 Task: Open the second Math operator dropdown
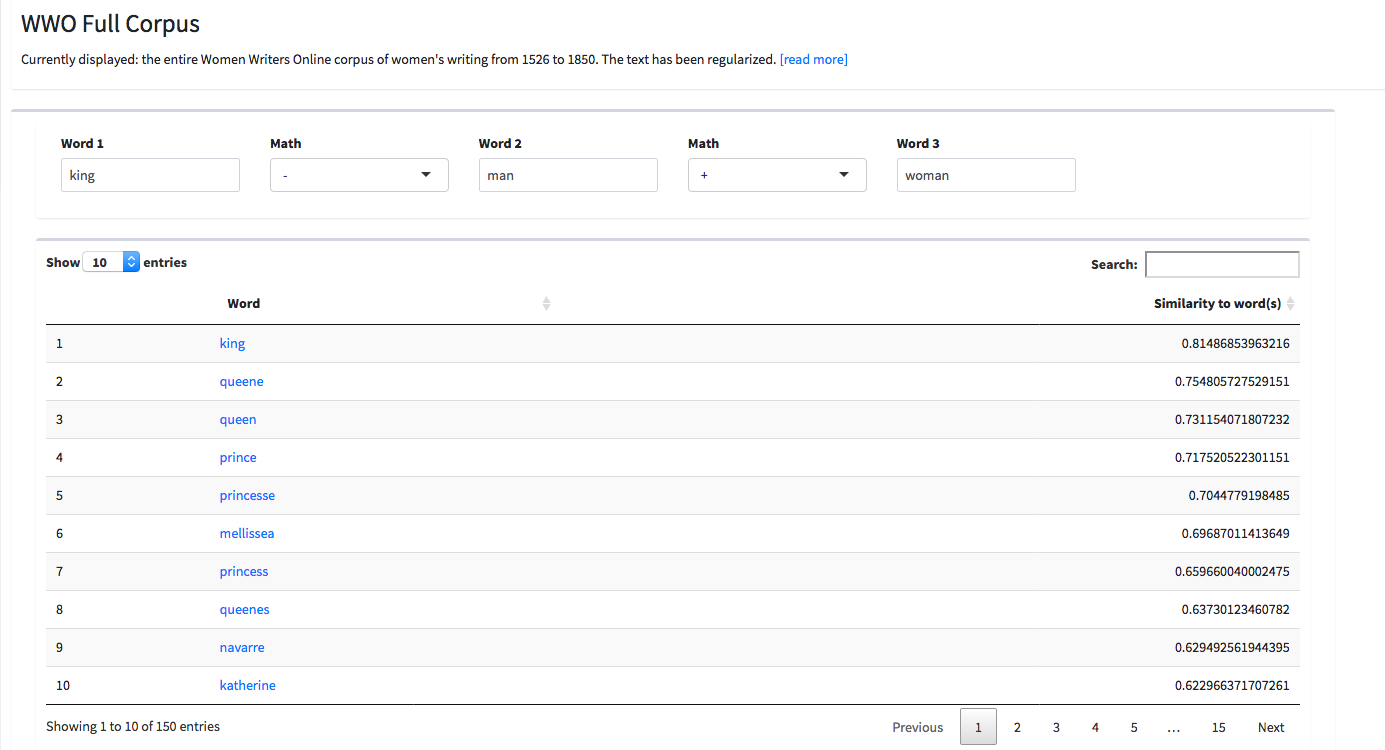pos(777,175)
